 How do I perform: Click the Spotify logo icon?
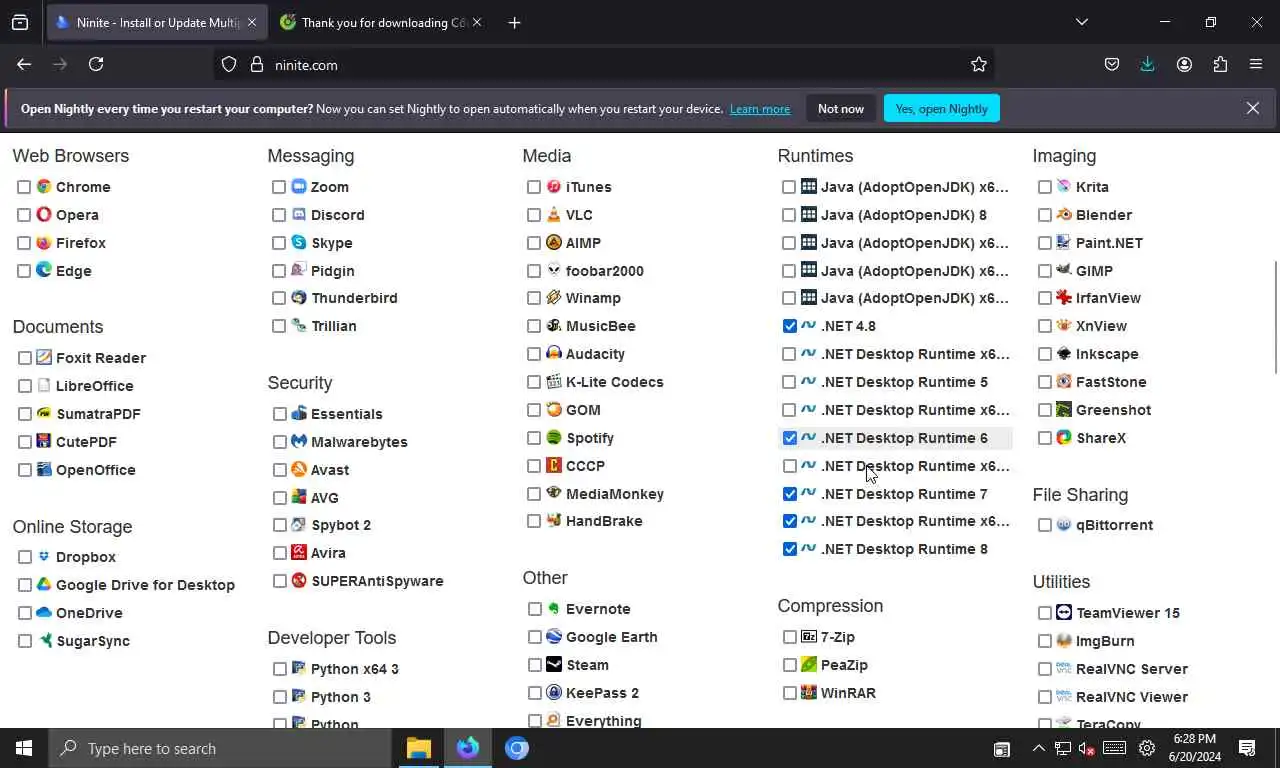tap(554, 438)
